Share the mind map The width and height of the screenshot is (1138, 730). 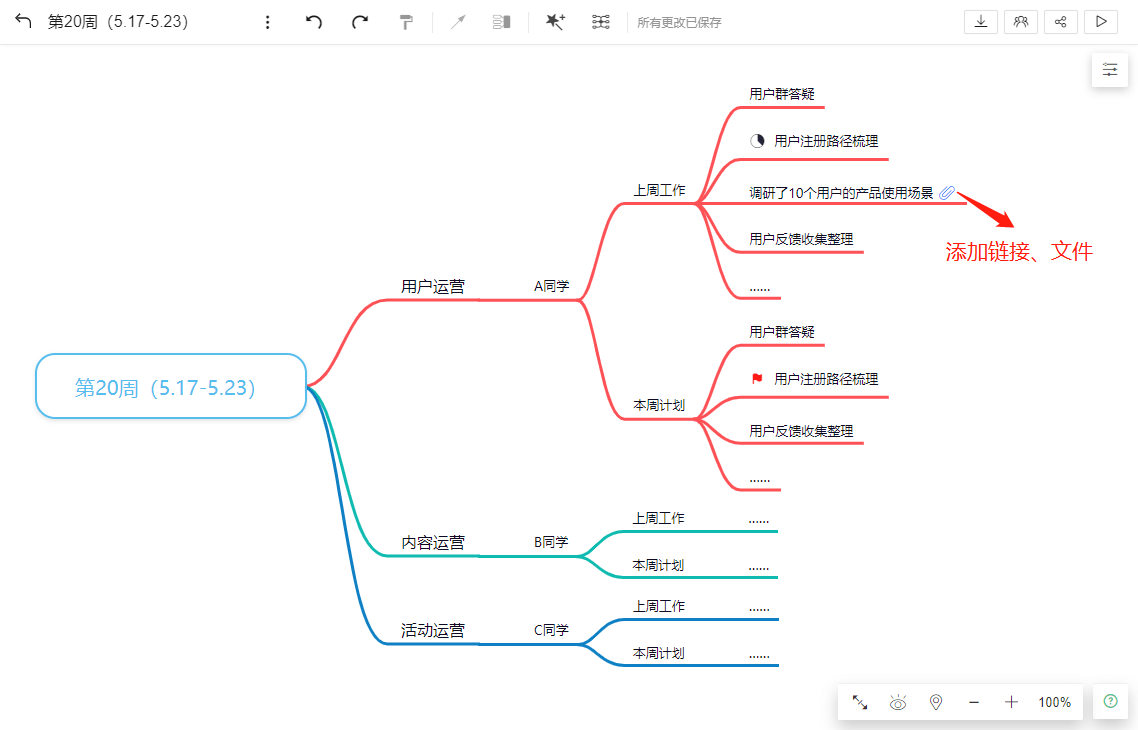point(1060,22)
